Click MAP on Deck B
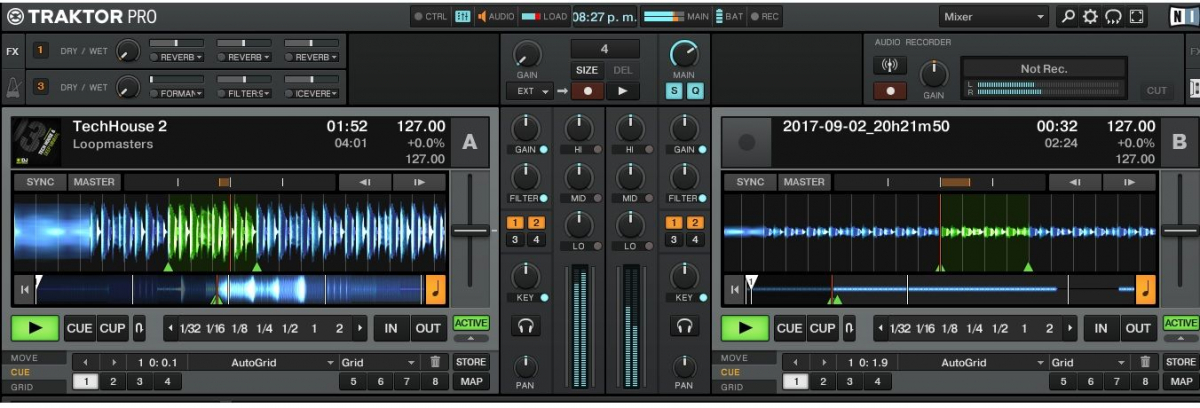 pyautogui.click(x=1181, y=381)
